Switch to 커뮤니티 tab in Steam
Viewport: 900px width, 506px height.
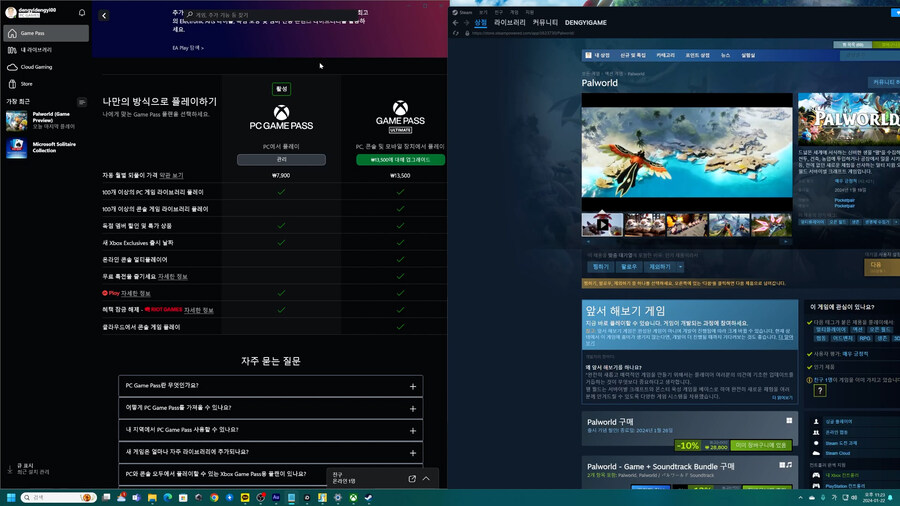coord(545,22)
